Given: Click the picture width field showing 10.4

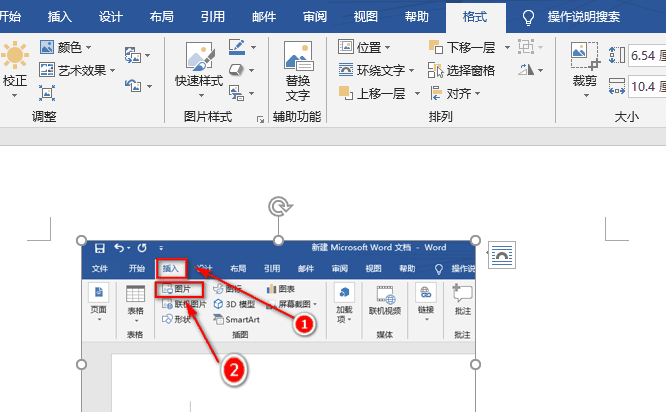Looking at the screenshot, I should (x=647, y=87).
